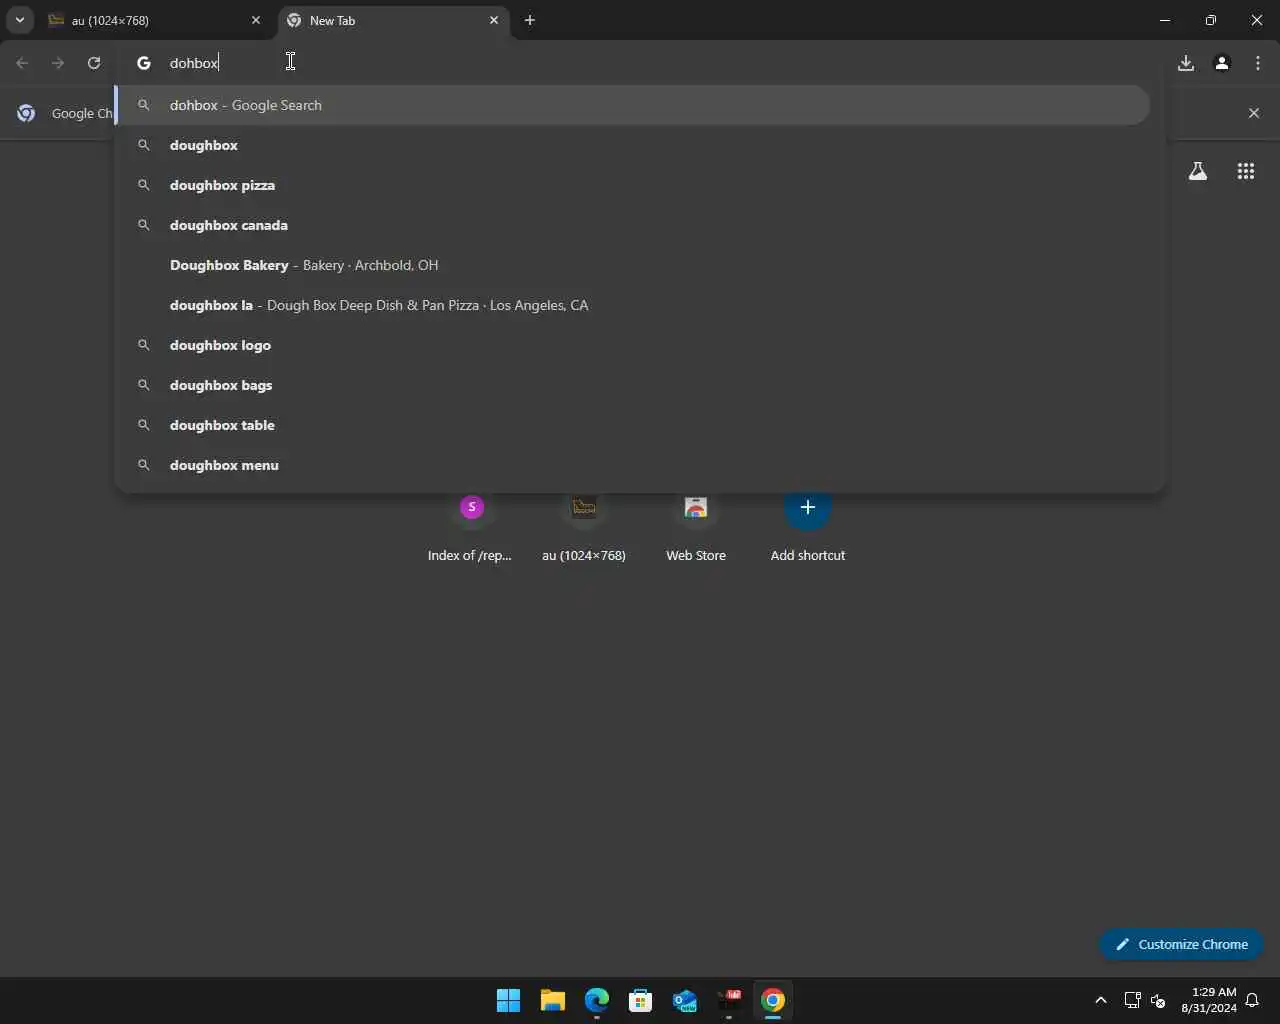Open the Chrome three-dot menu
Viewport: 1280px width, 1024px height.
(1258, 63)
